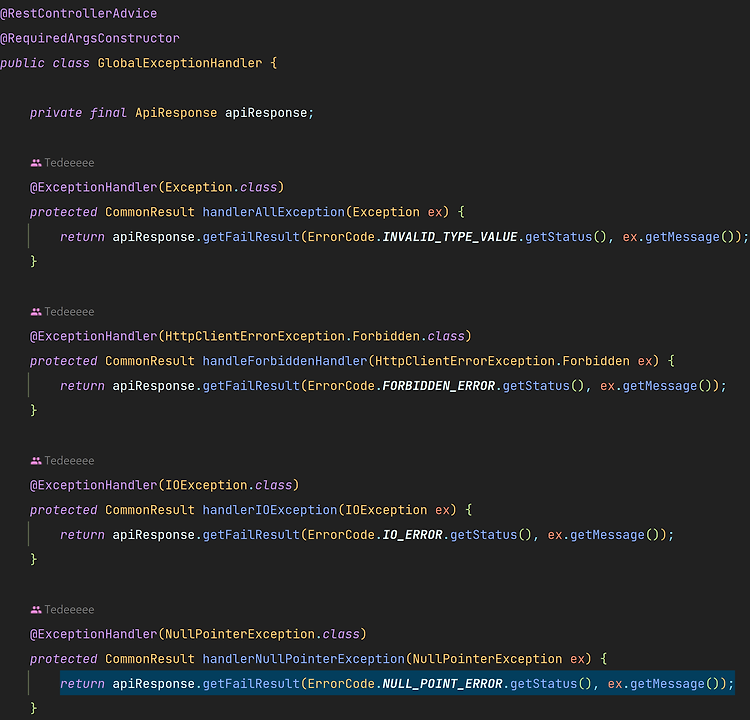The image size is (750, 720).
Task: Click the INVALID_TYPE_VALUE constant
Action: point(450,237)
